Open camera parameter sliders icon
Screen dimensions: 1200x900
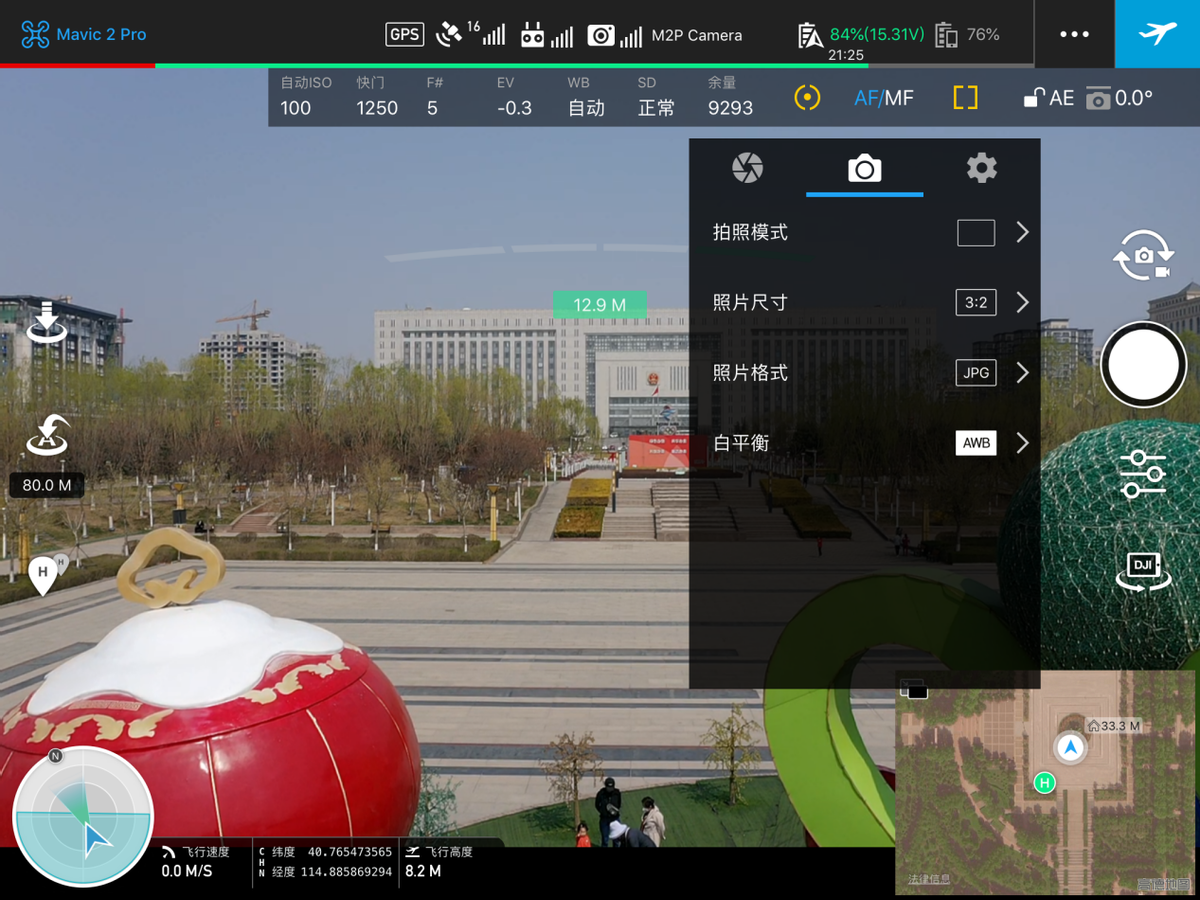coord(1143,474)
